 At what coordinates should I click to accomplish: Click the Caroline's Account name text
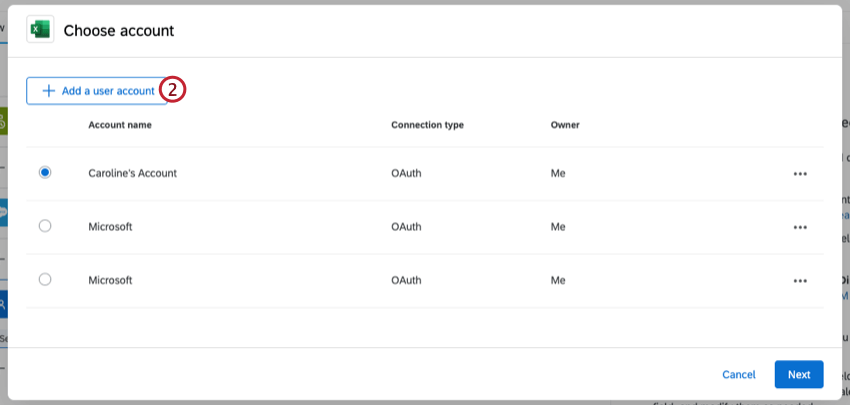click(132, 173)
